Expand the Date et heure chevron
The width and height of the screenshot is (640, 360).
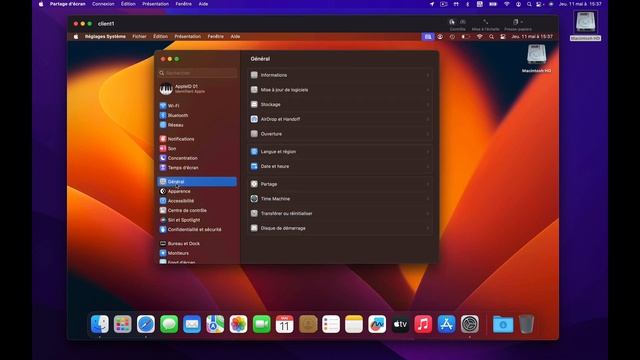428,167
